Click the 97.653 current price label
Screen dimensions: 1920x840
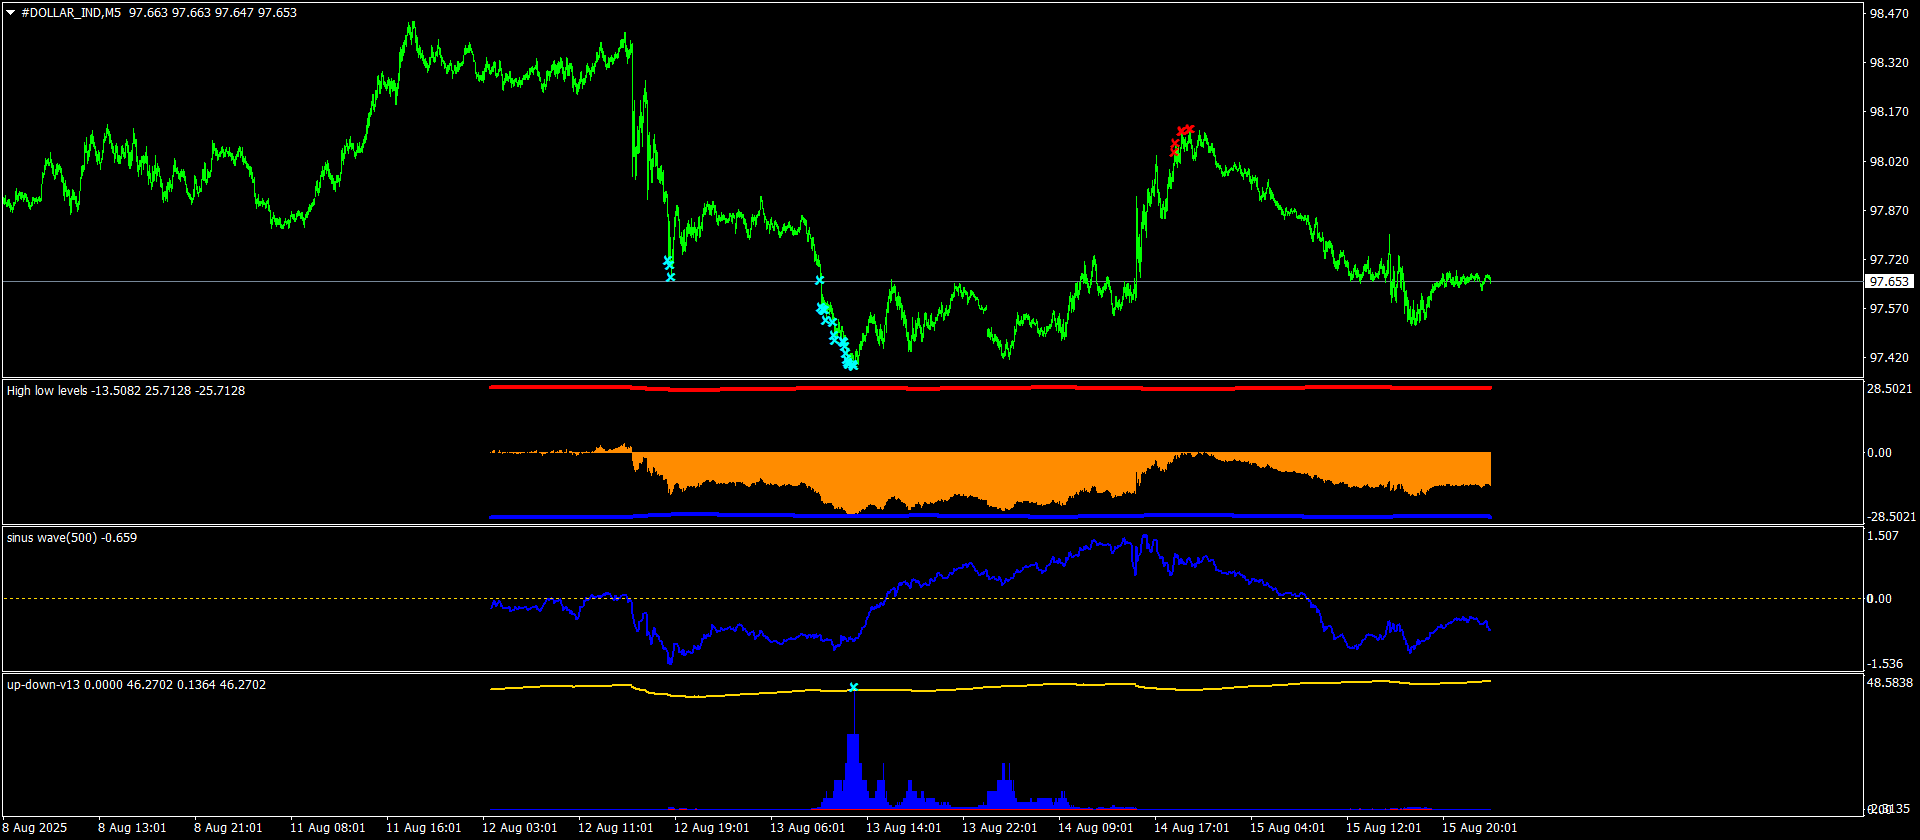click(x=1889, y=282)
